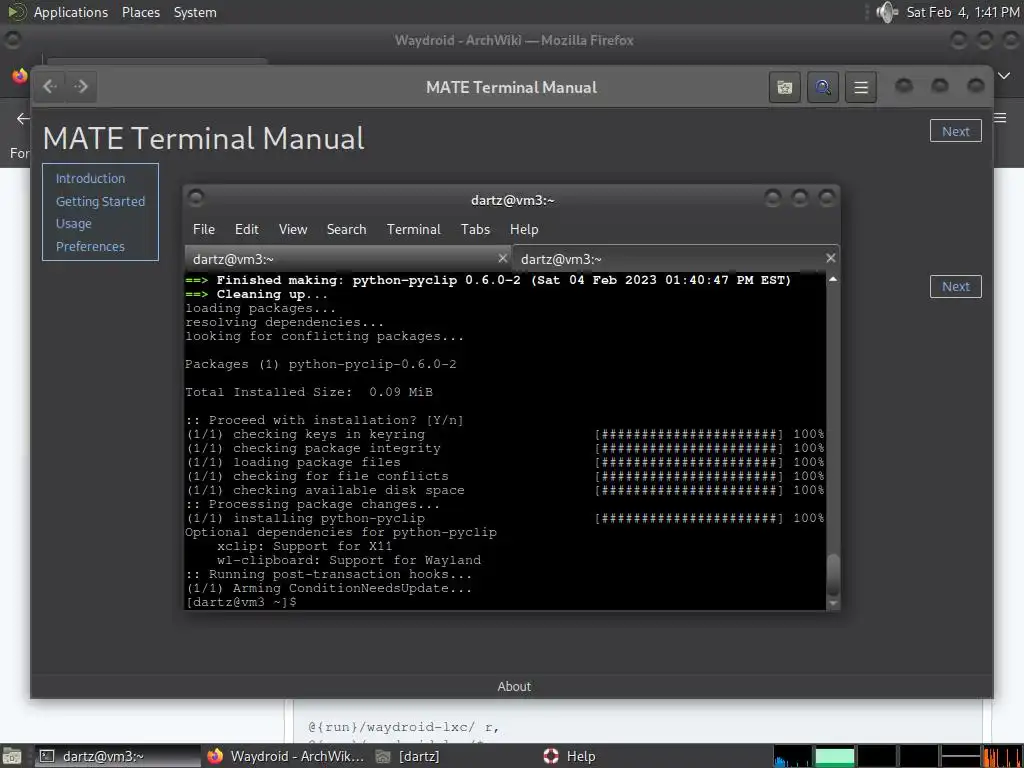Close the first terminal tab with its X
Viewport: 1024px width, 768px height.
502,259
